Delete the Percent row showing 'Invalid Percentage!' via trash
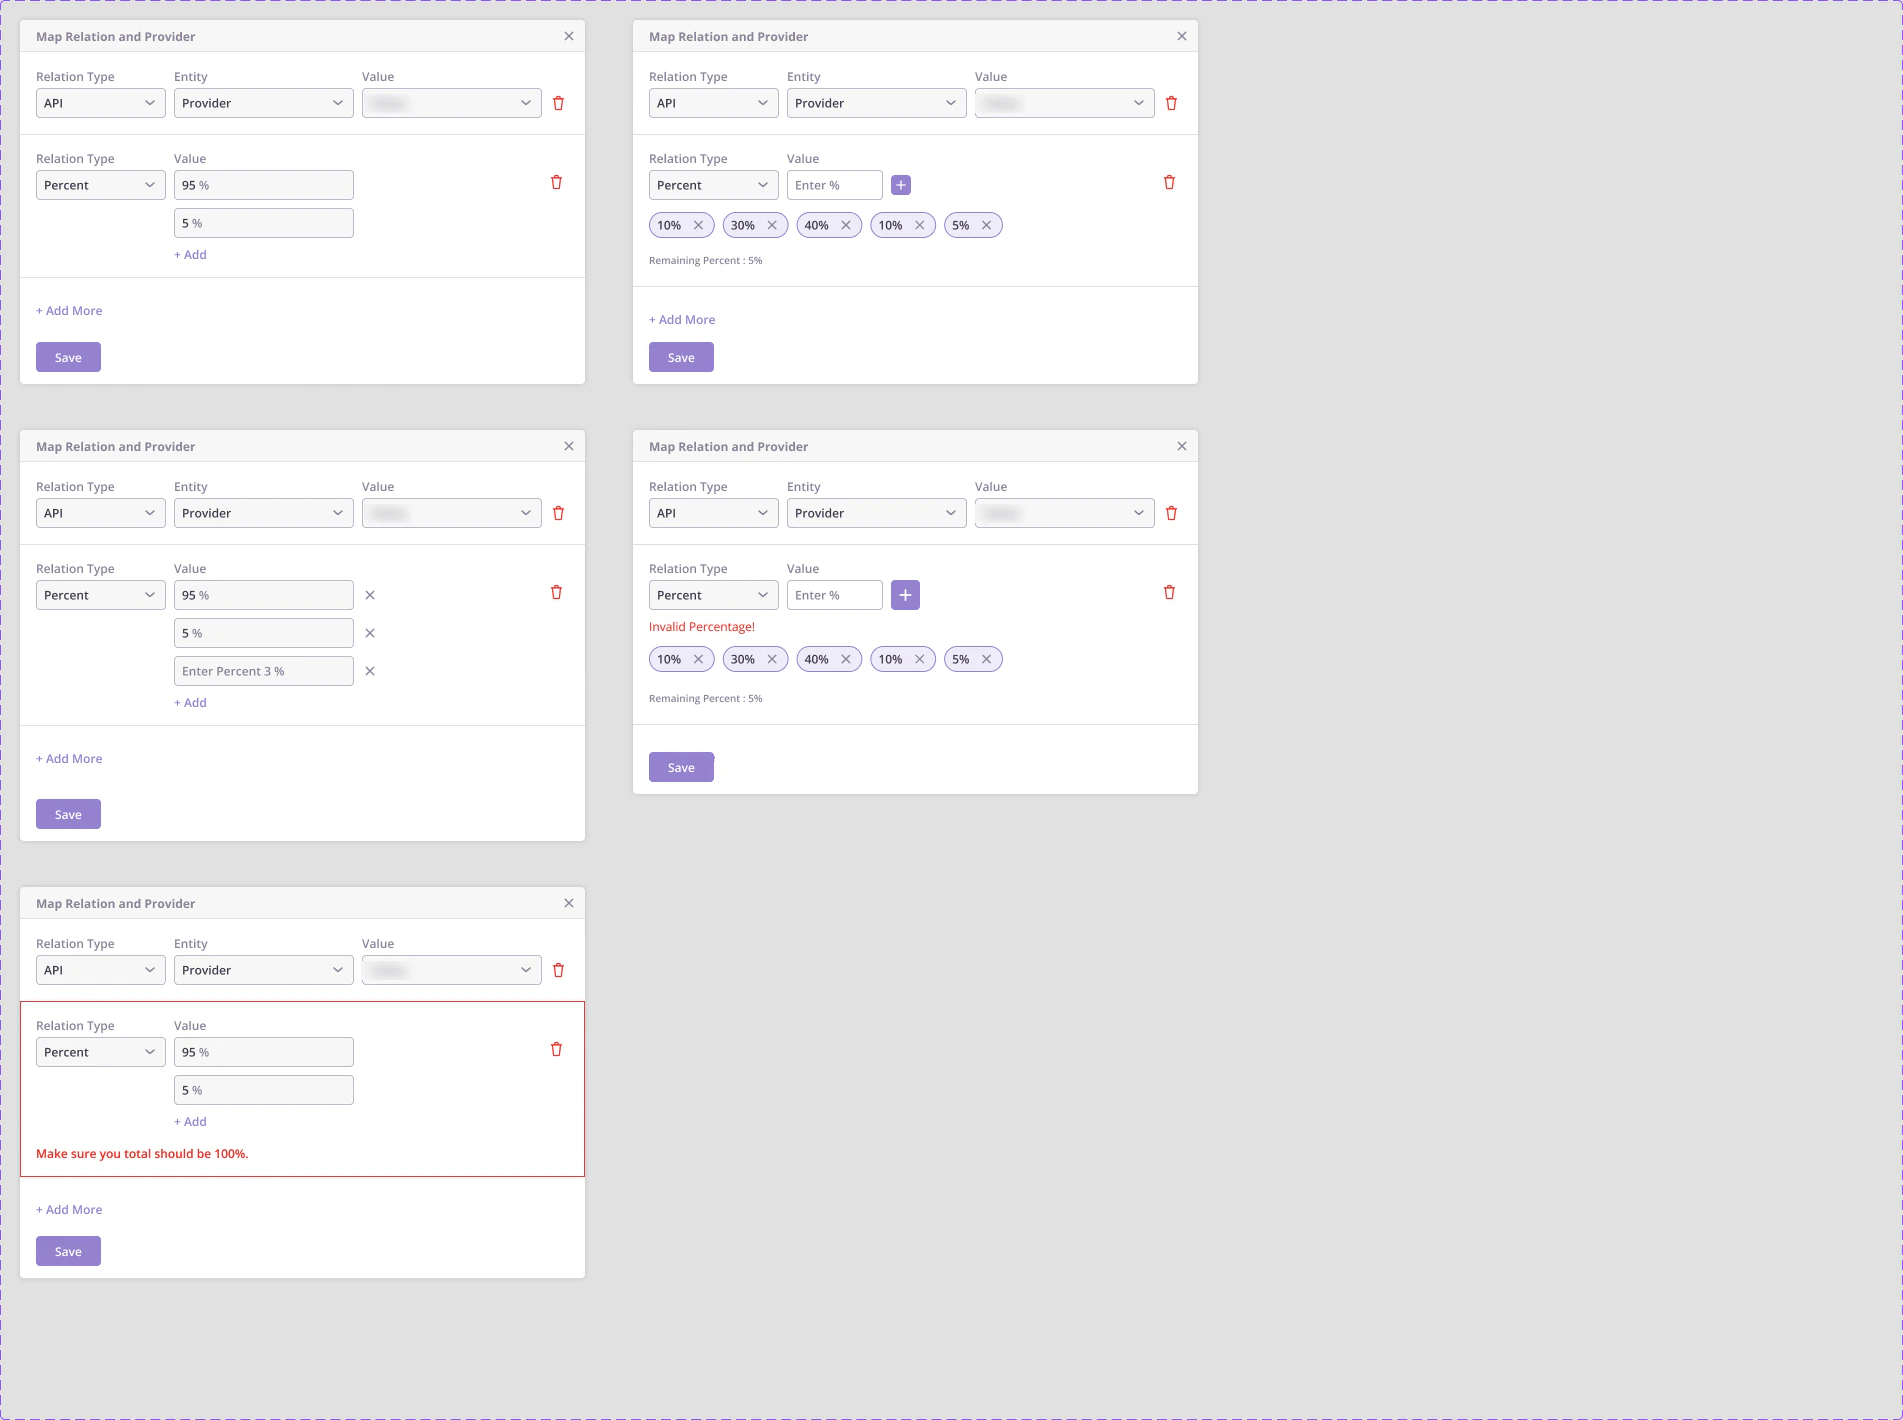The width and height of the screenshot is (1903, 1420). click(x=1170, y=592)
